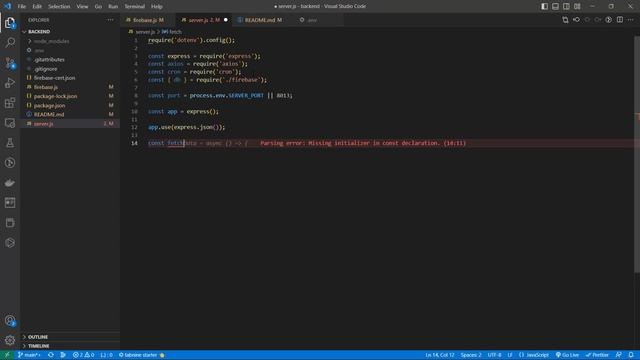The image size is (640, 360).
Task: Click line number 14 in the gutter
Action: [134, 143]
